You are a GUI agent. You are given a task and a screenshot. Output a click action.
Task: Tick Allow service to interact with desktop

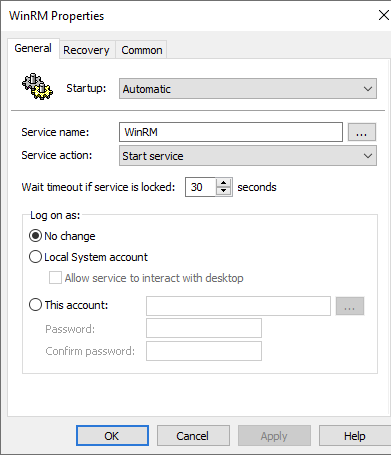coord(55,278)
